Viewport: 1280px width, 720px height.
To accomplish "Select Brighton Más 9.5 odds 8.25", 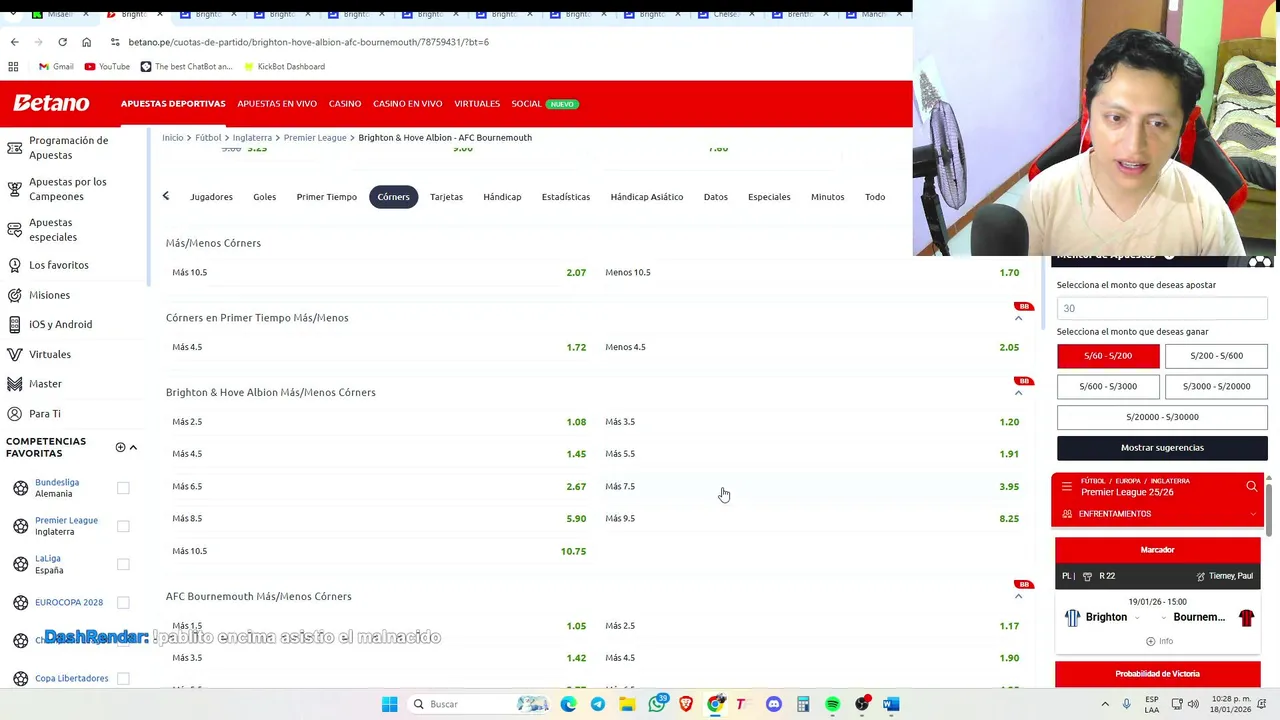I will pyautogui.click(x=812, y=518).
